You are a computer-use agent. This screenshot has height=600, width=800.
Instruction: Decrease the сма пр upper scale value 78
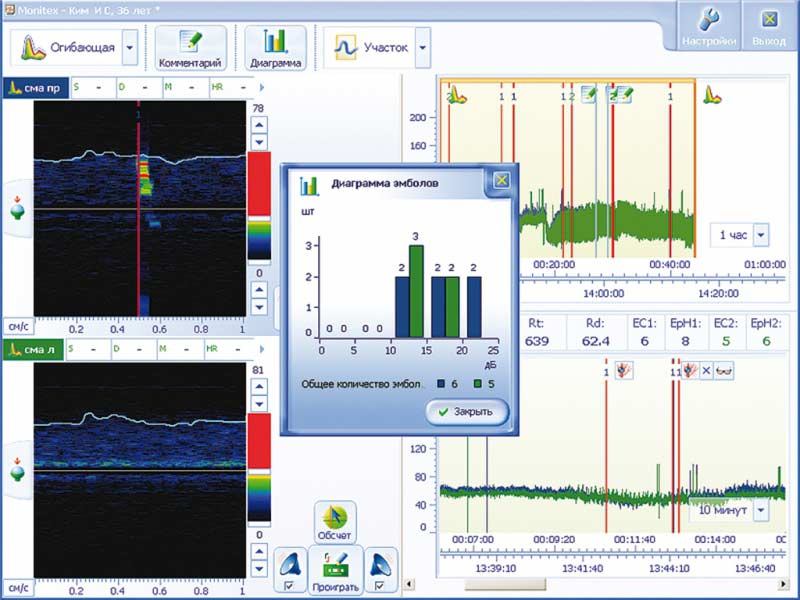point(259,141)
